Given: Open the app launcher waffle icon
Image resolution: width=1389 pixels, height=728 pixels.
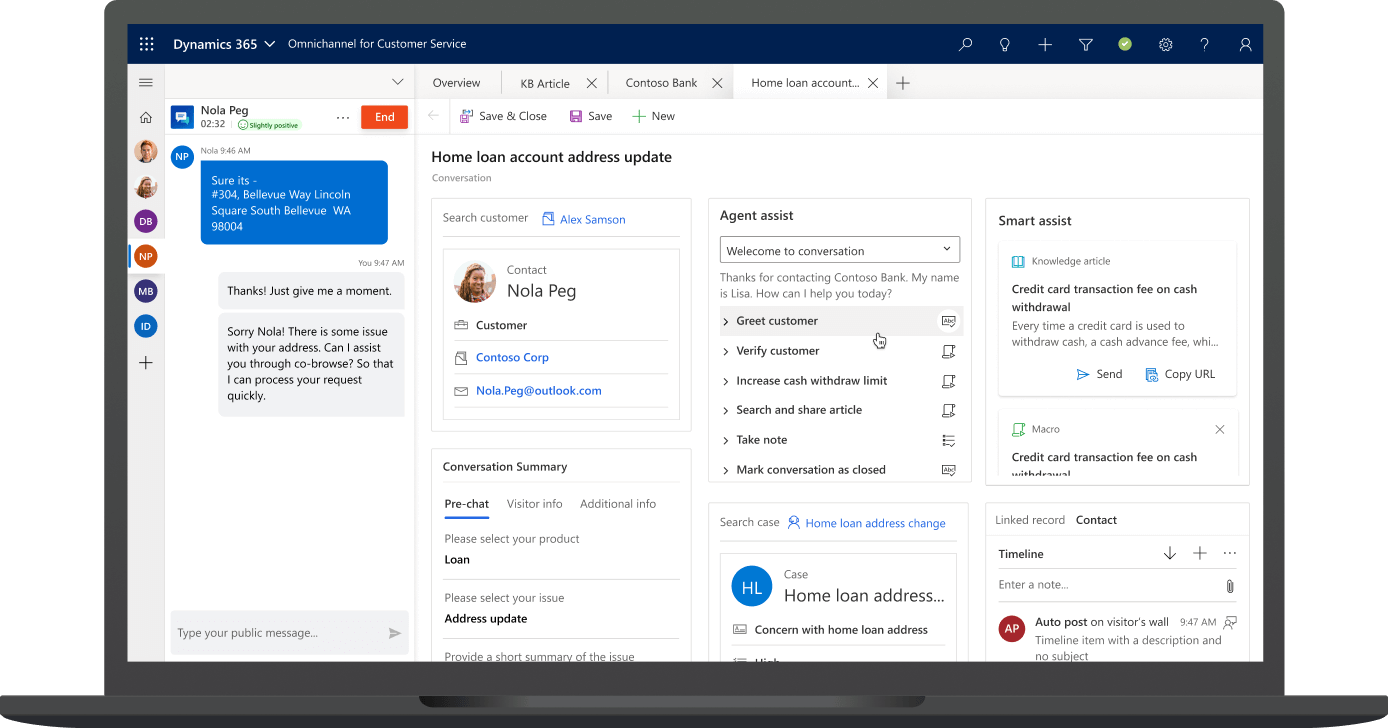Looking at the screenshot, I should [x=147, y=44].
